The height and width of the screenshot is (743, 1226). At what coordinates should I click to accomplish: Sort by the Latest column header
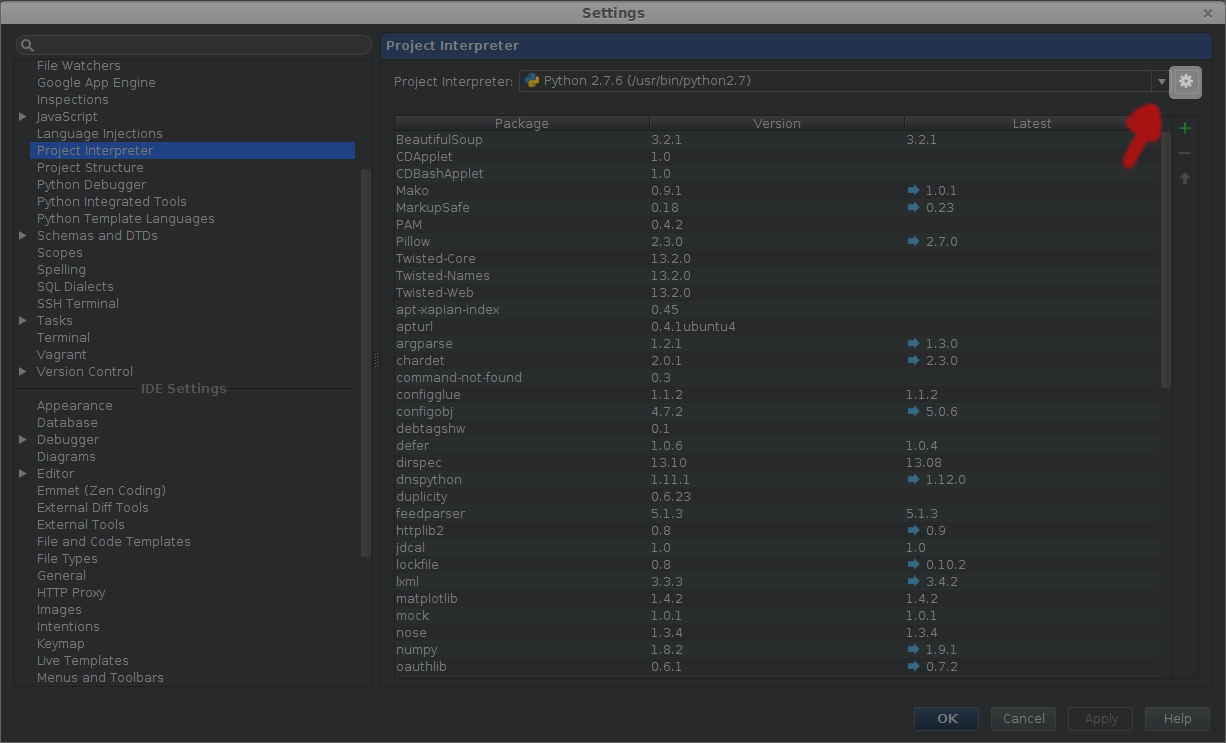click(1032, 124)
